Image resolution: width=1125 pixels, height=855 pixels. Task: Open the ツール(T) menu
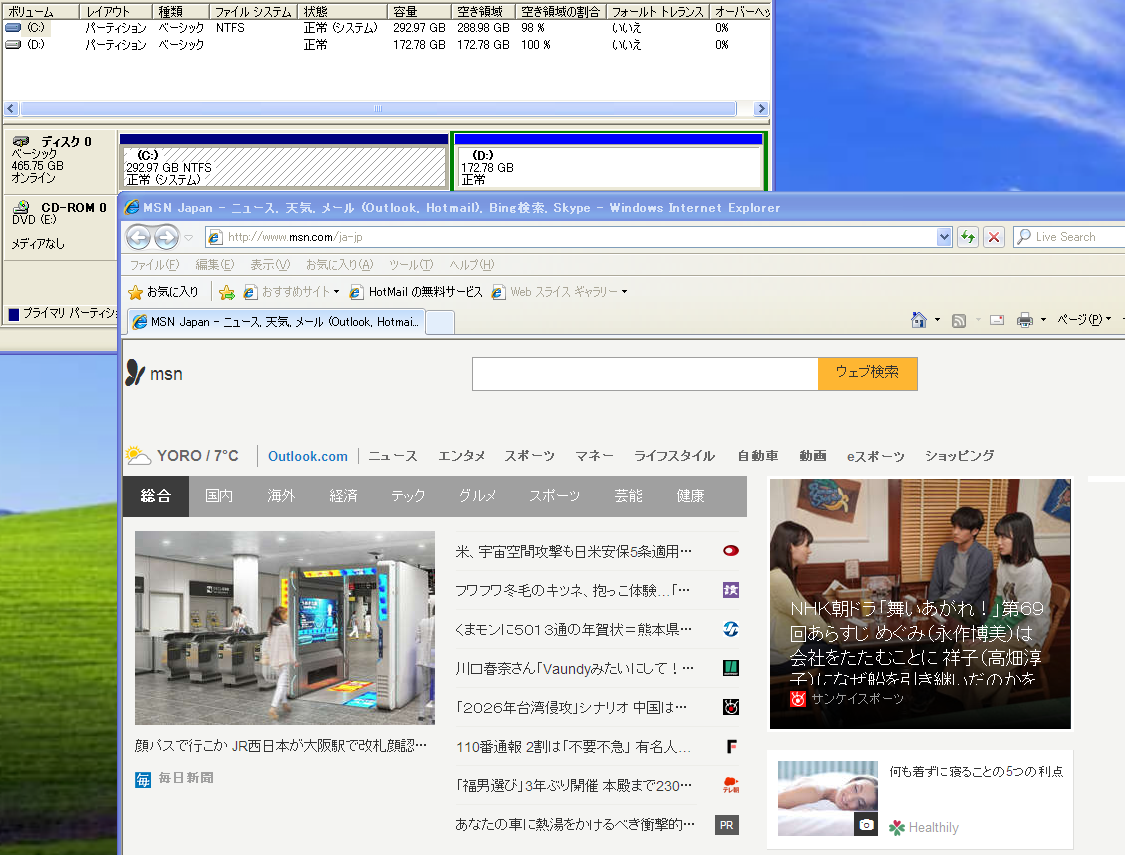point(411,265)
